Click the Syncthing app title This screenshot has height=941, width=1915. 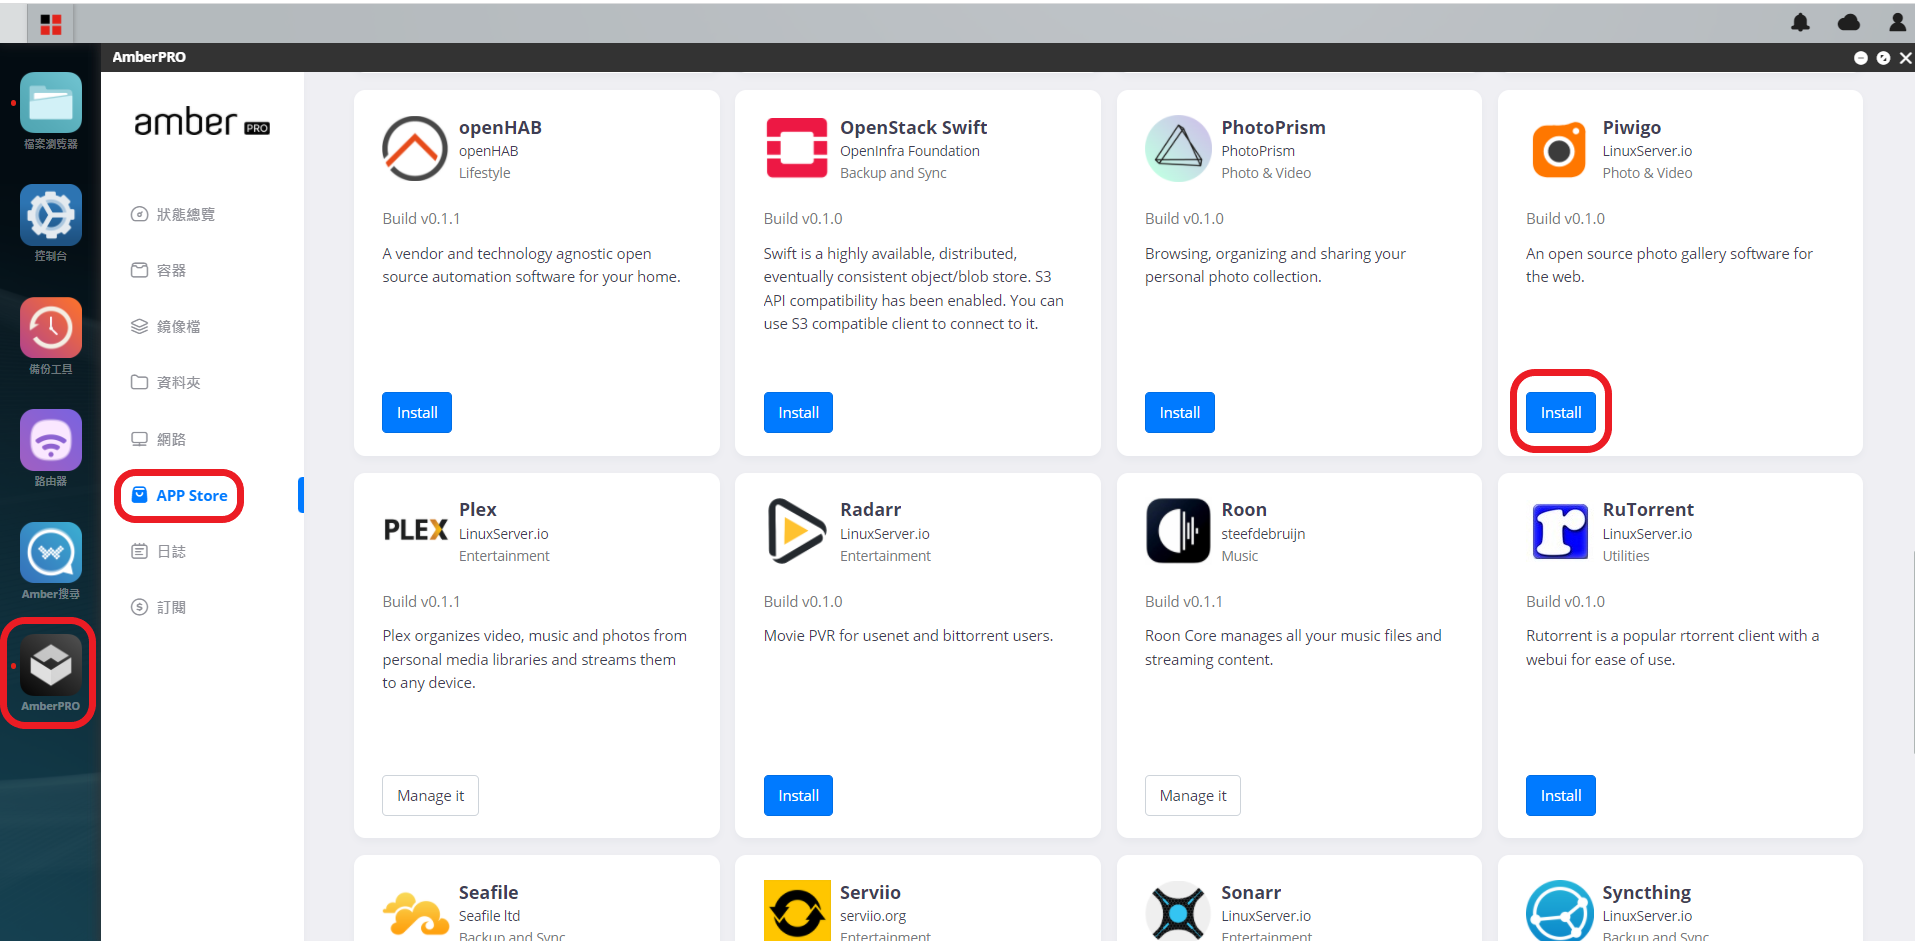tap(1647, 893)
